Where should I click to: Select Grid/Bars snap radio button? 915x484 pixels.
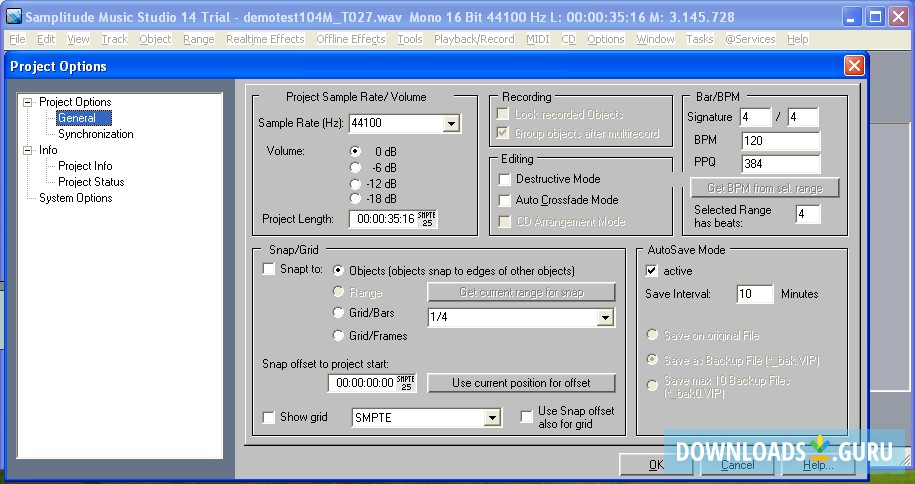(338, 313)
